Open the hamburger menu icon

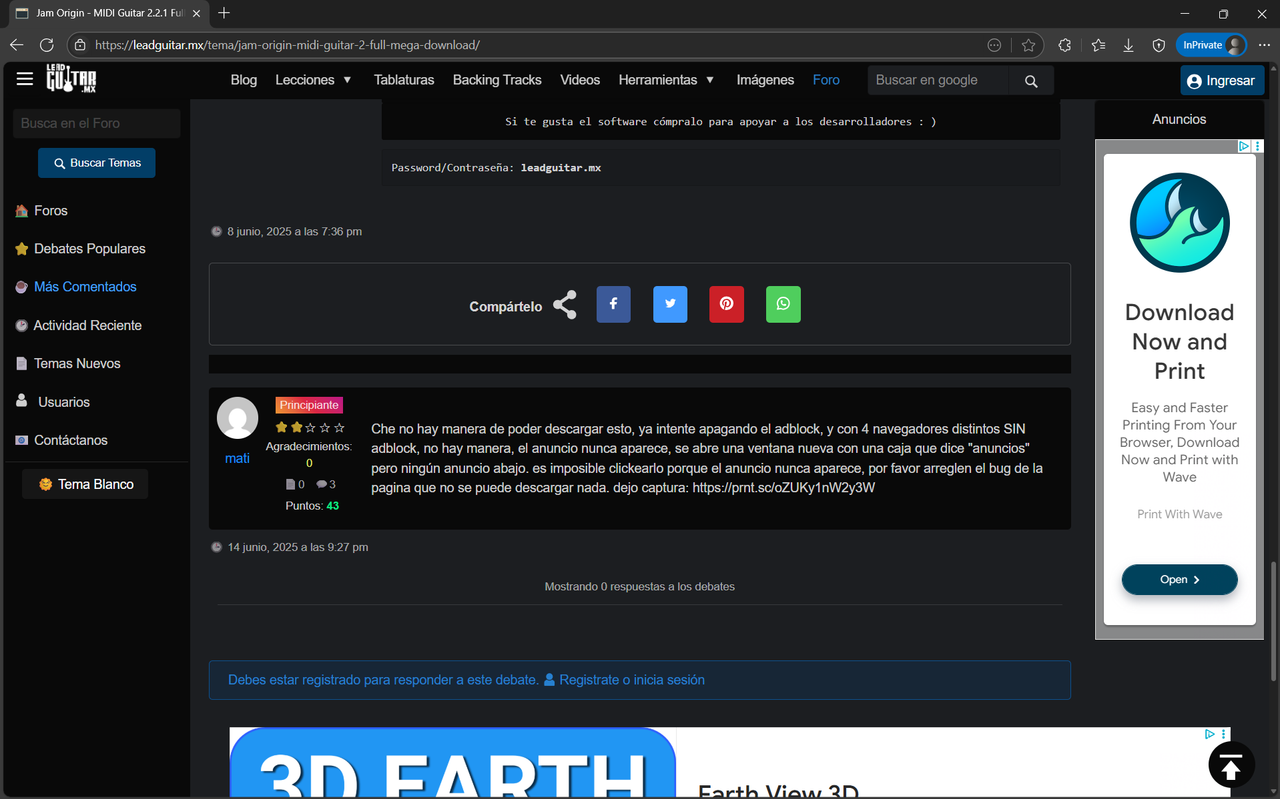pyautogui.click(x=25, y=79)
